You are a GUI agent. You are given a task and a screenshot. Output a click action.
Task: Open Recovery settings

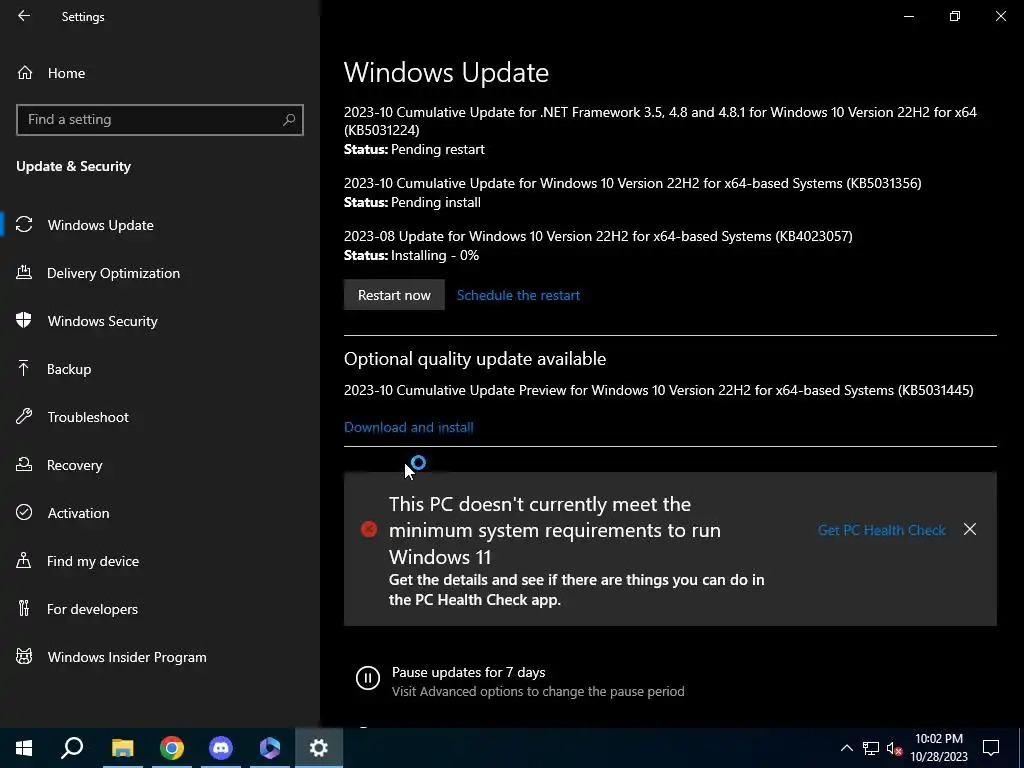[74, 465]
